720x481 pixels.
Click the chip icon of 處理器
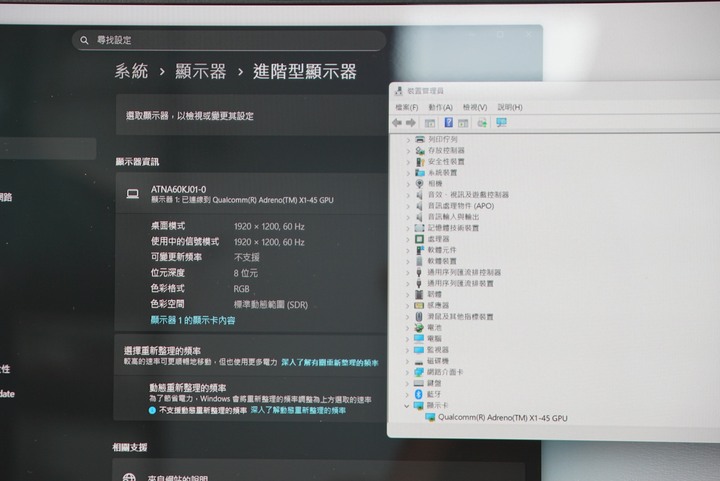coord(419,239)
